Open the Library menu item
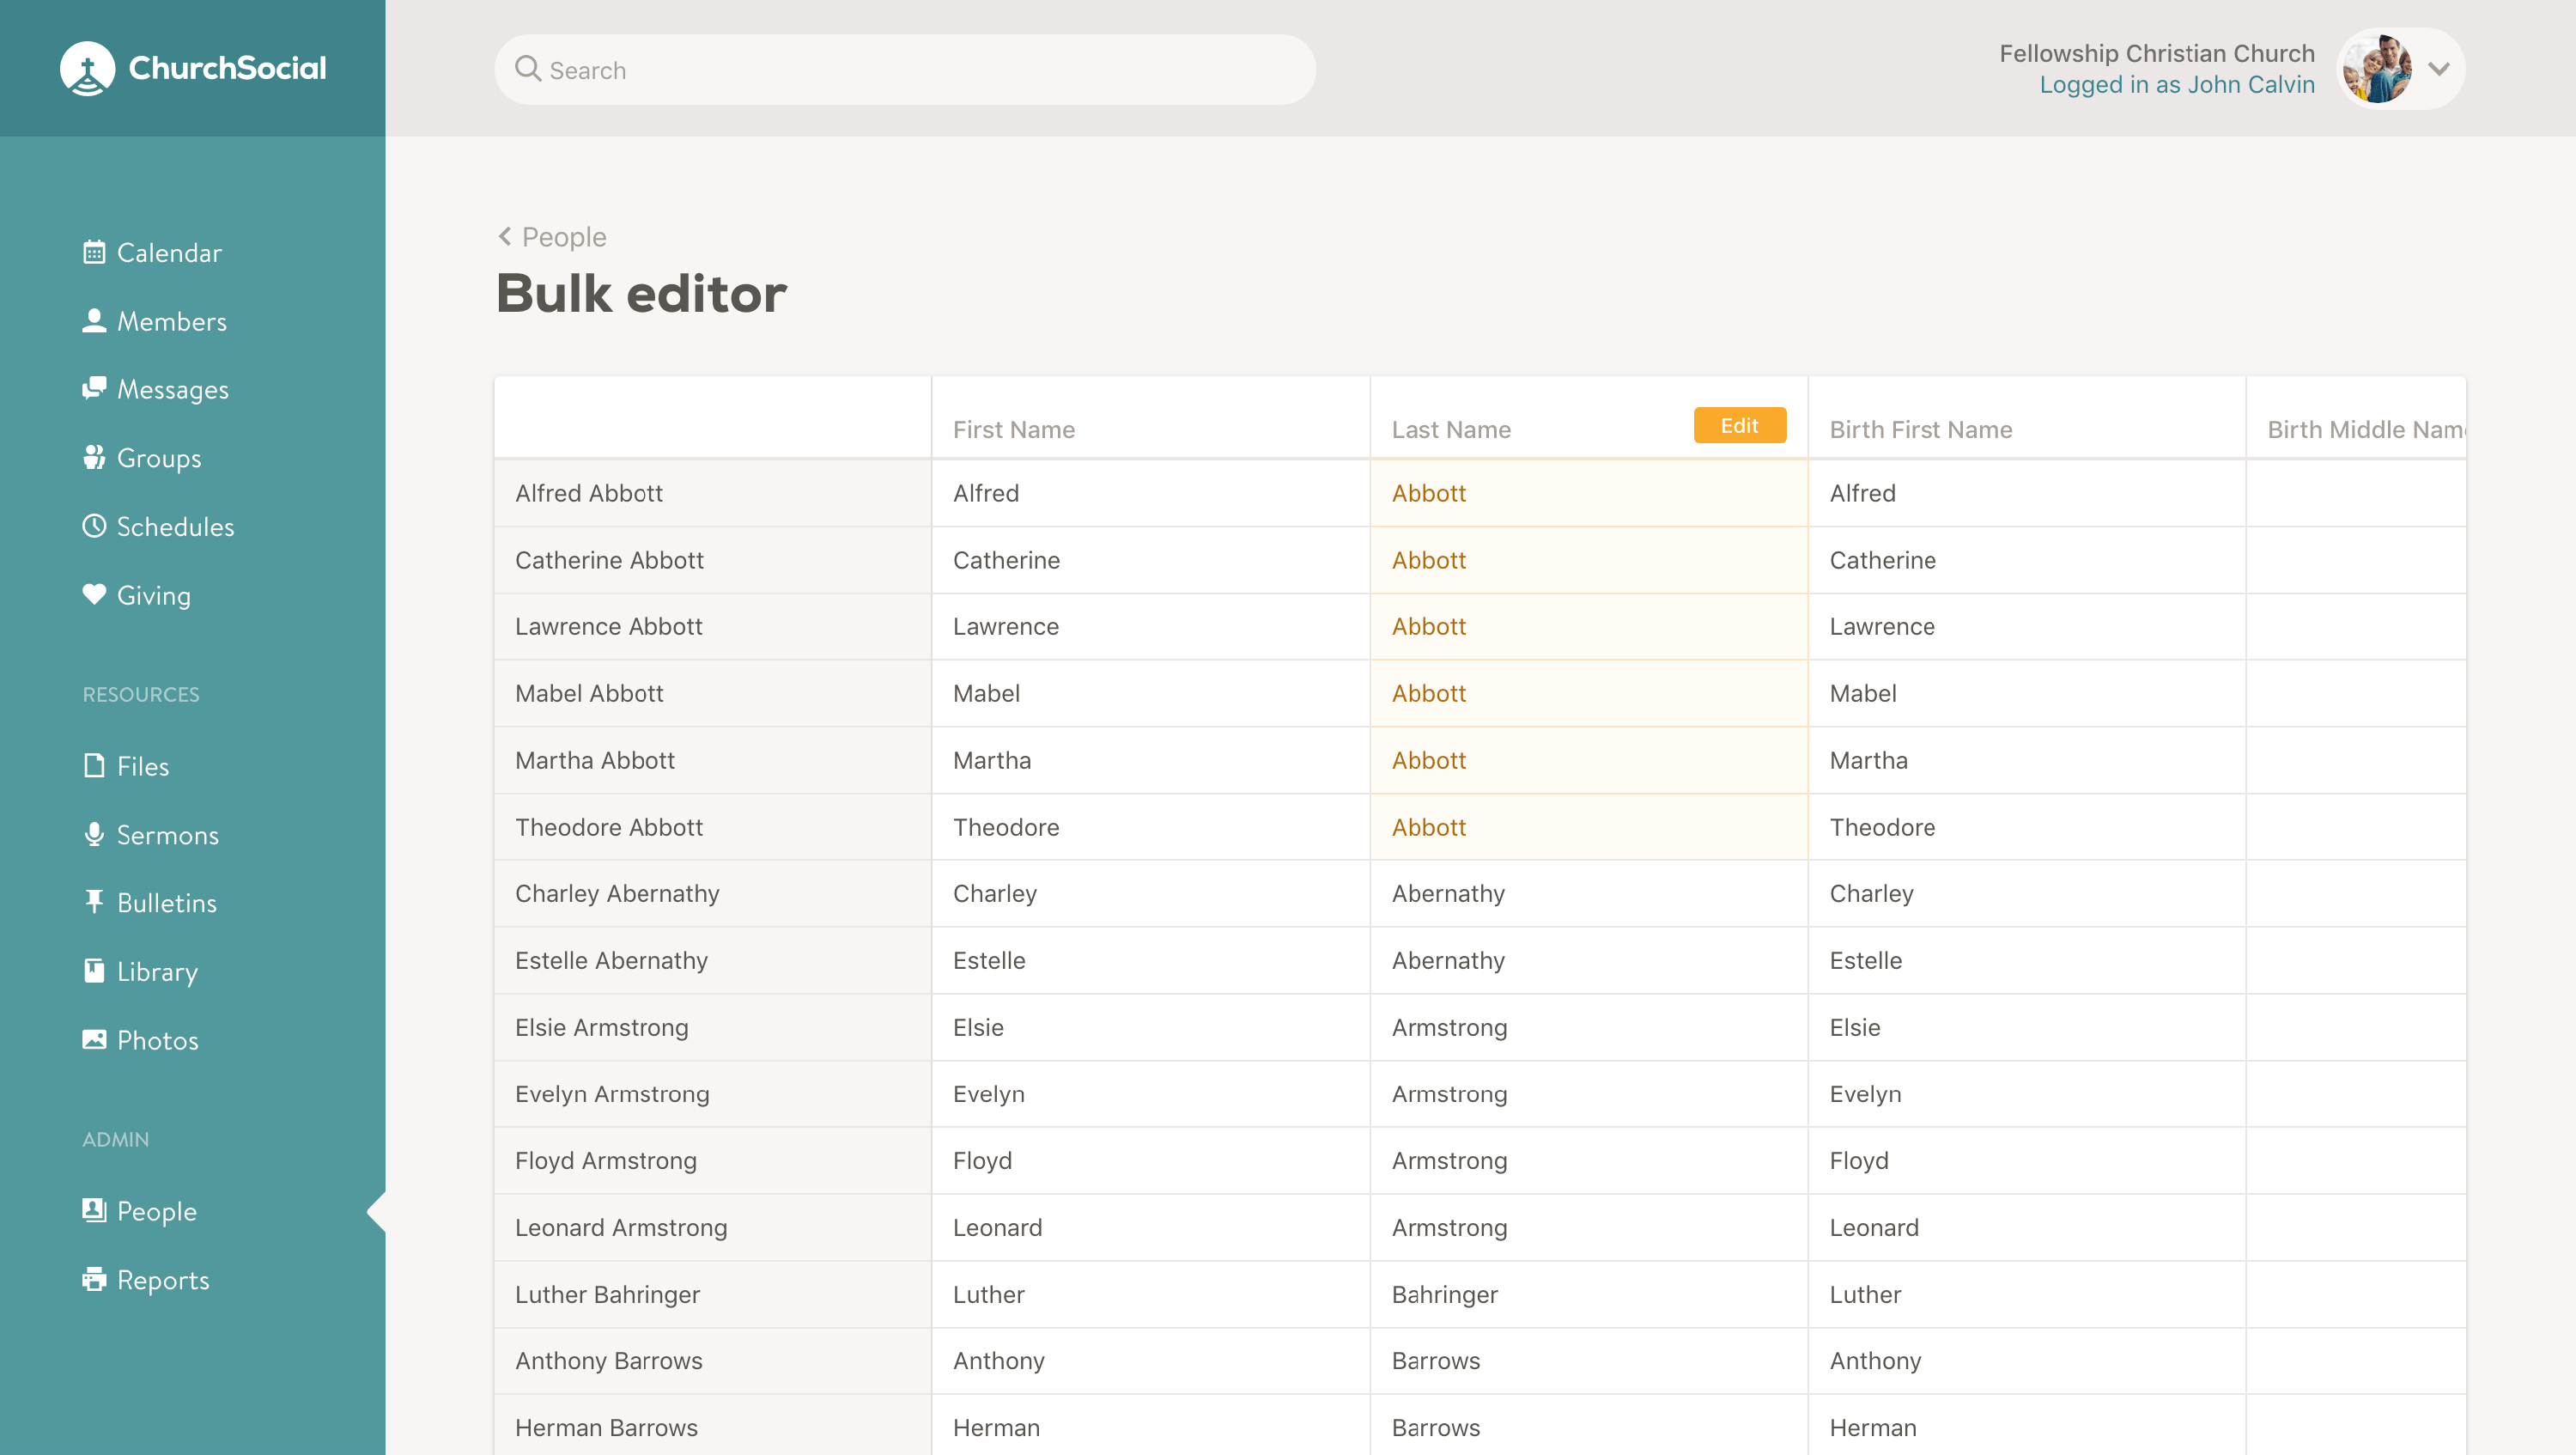Screen dimensions: 2576x1455 pos(157,971)
